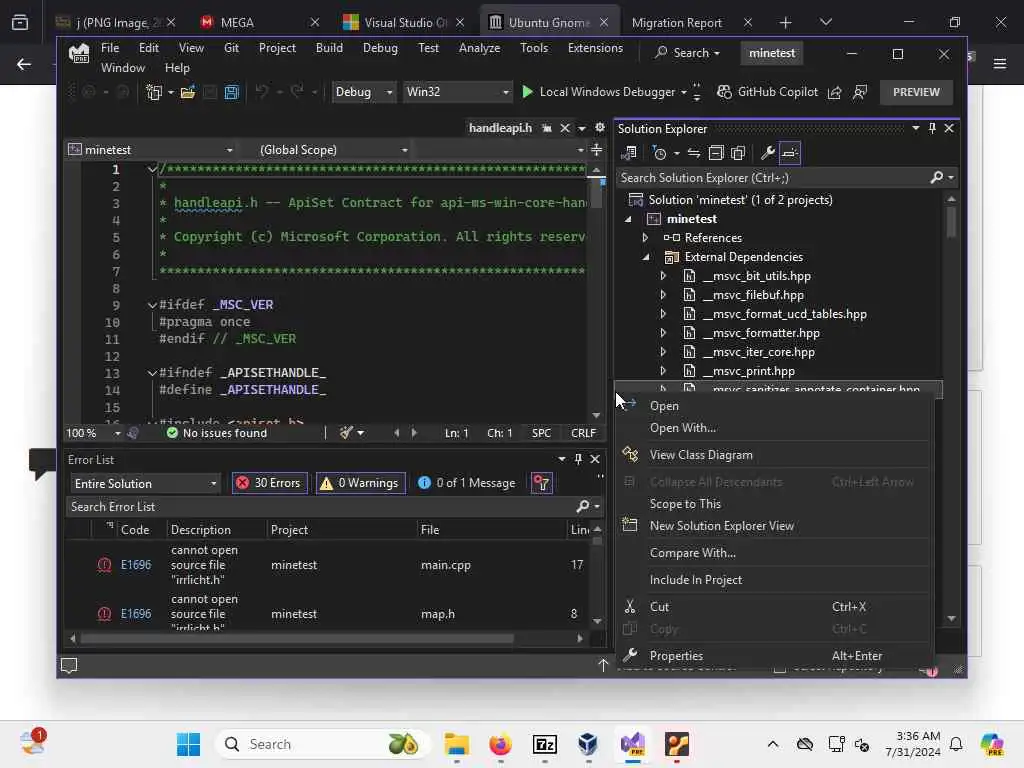Select View Class Diagram in context menu
This screenshot has height=768, width=1024.
click(775, 455)
